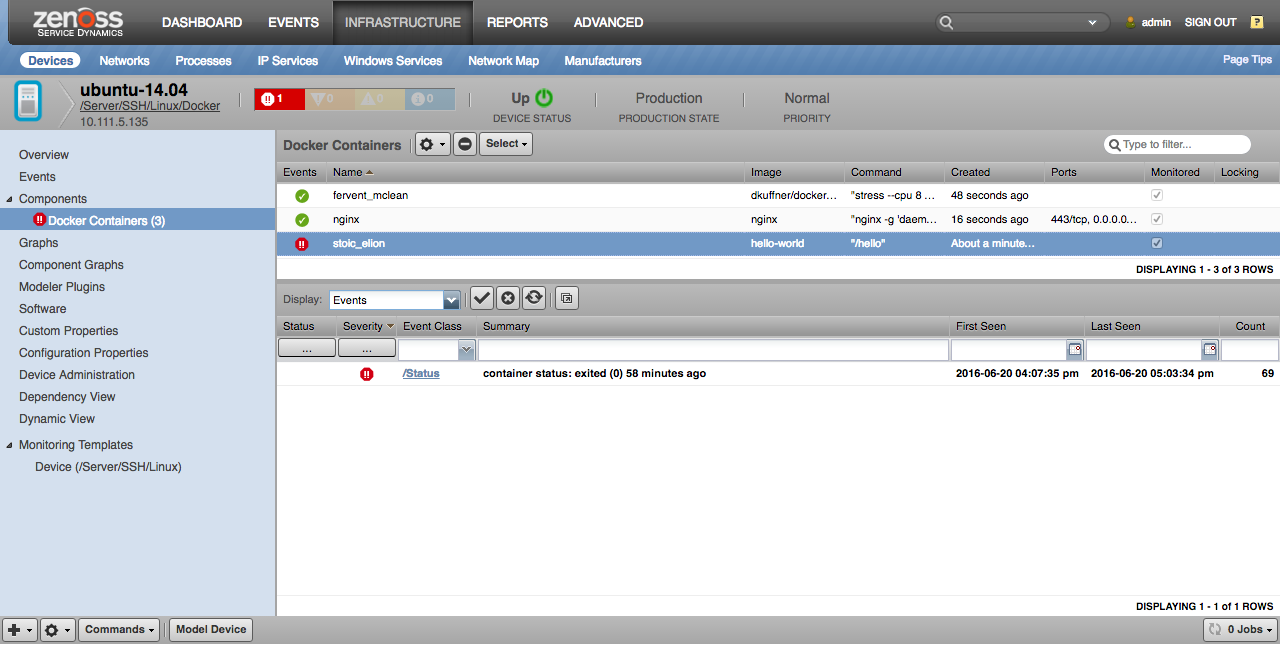Open the Commands dropdown menu
This screenshot has height=646, width=1280.
pyautogui.click(x=120, y=629)
